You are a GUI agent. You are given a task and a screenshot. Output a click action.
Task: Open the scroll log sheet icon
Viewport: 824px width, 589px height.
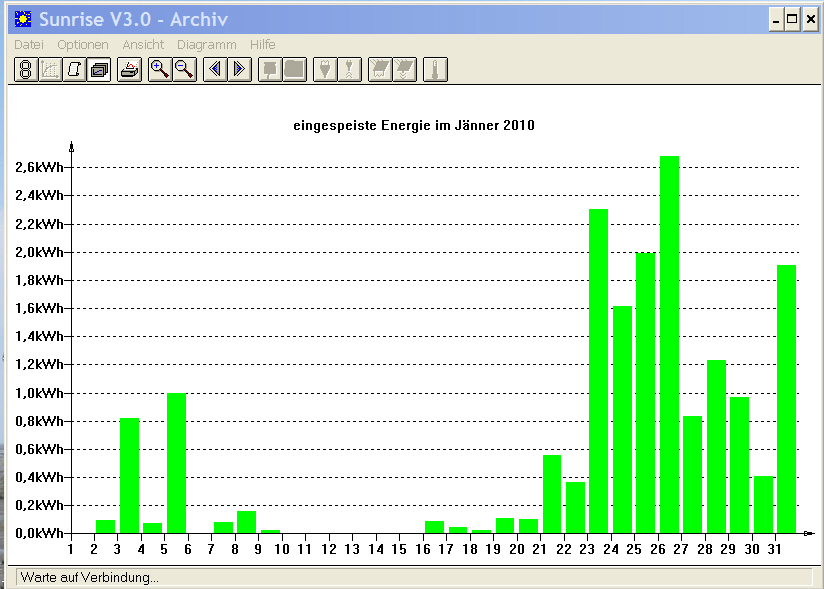click(75, 69)
